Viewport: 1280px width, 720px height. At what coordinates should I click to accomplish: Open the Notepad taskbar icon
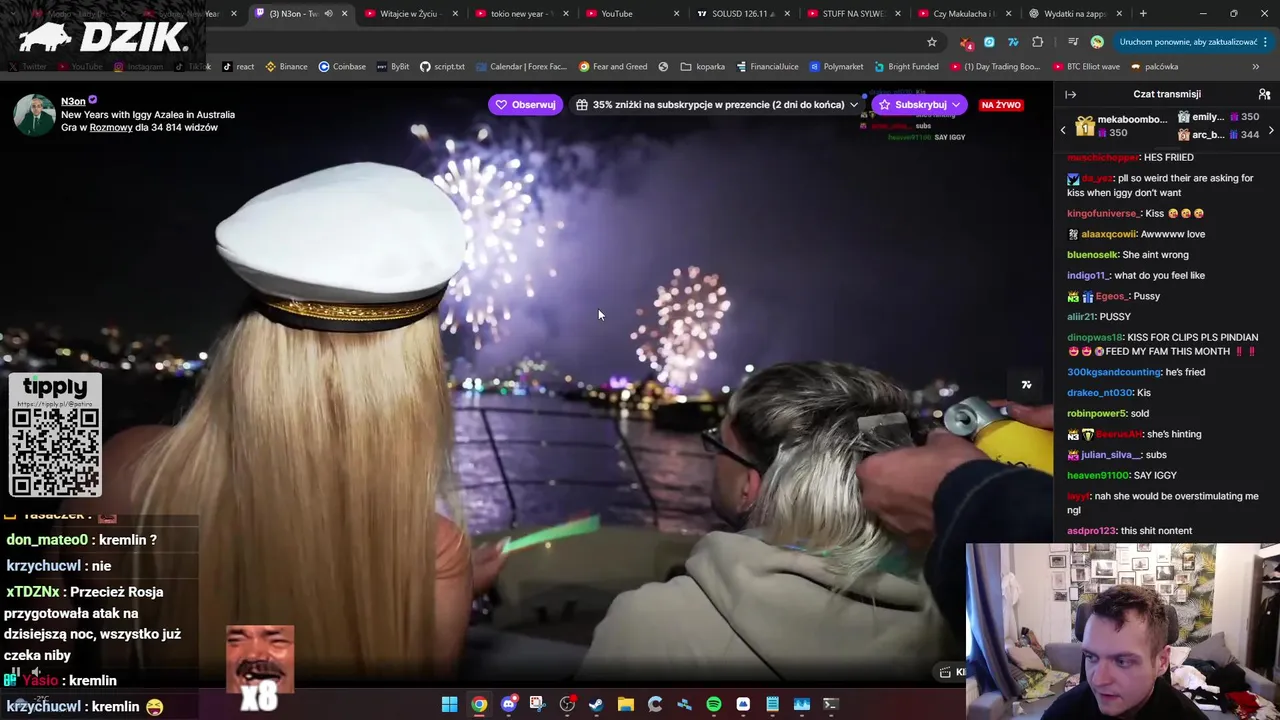point(772,704)
